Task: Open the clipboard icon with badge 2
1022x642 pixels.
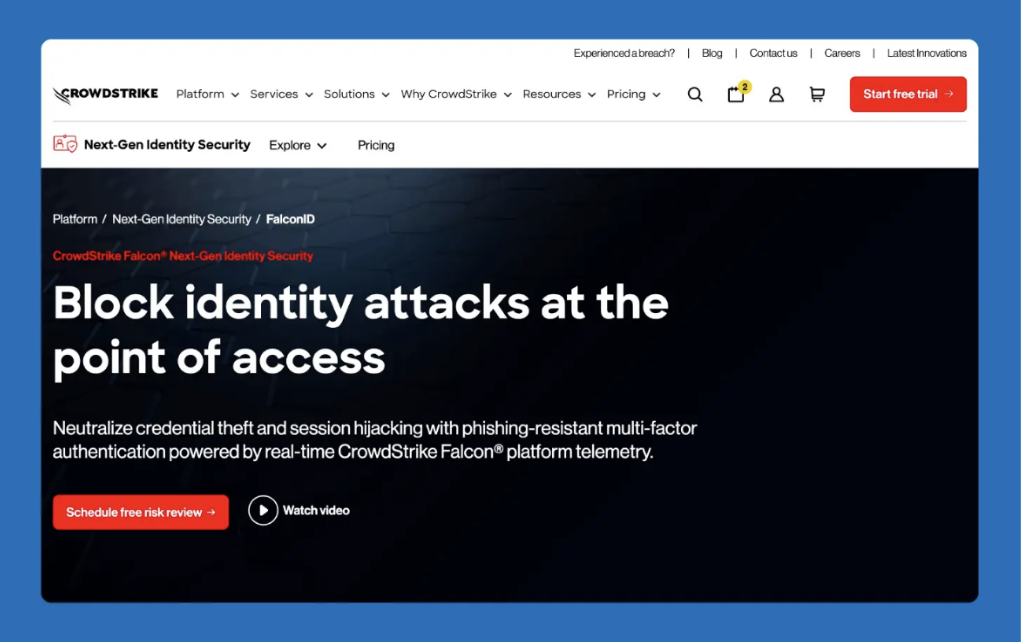Action: pyautogui.click(x=738, y=93)
